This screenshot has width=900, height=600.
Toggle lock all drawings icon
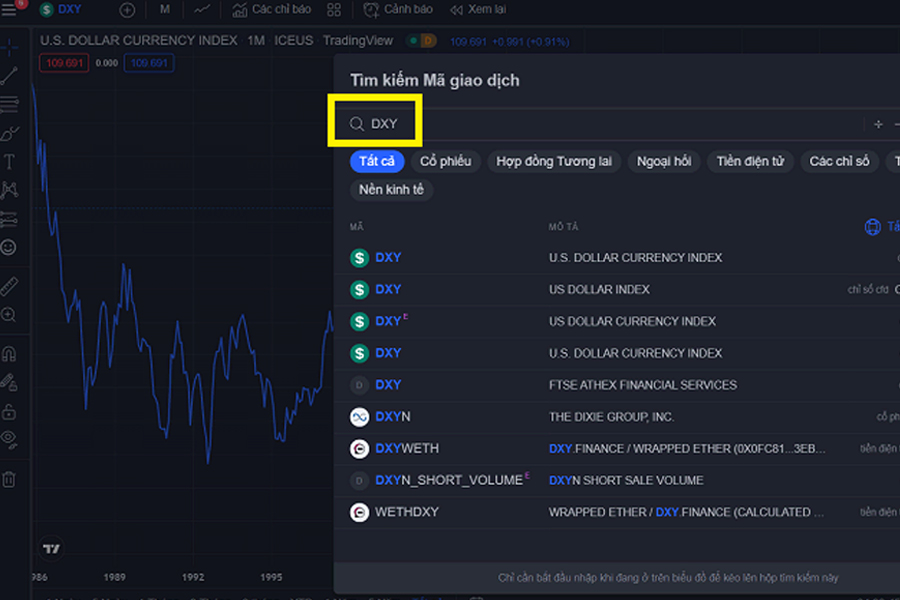[x=9, y=411]
